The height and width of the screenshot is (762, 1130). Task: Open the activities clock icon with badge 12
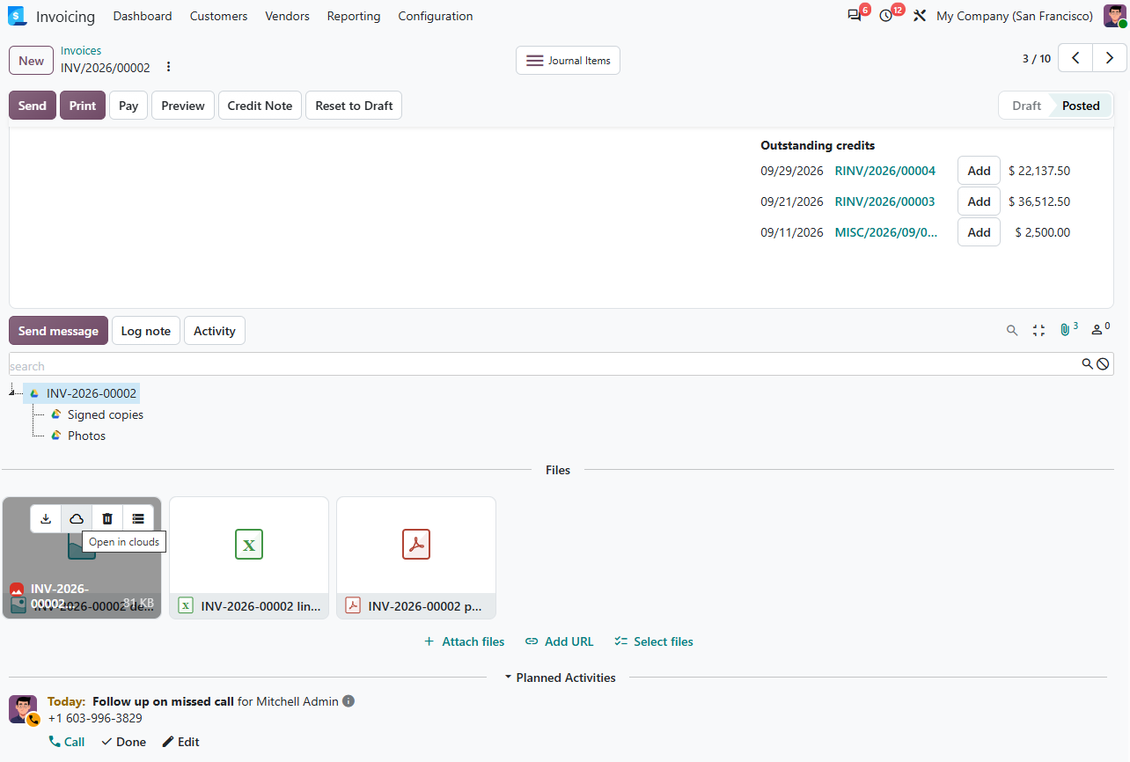pyautogui.click(x=886, y=15)
